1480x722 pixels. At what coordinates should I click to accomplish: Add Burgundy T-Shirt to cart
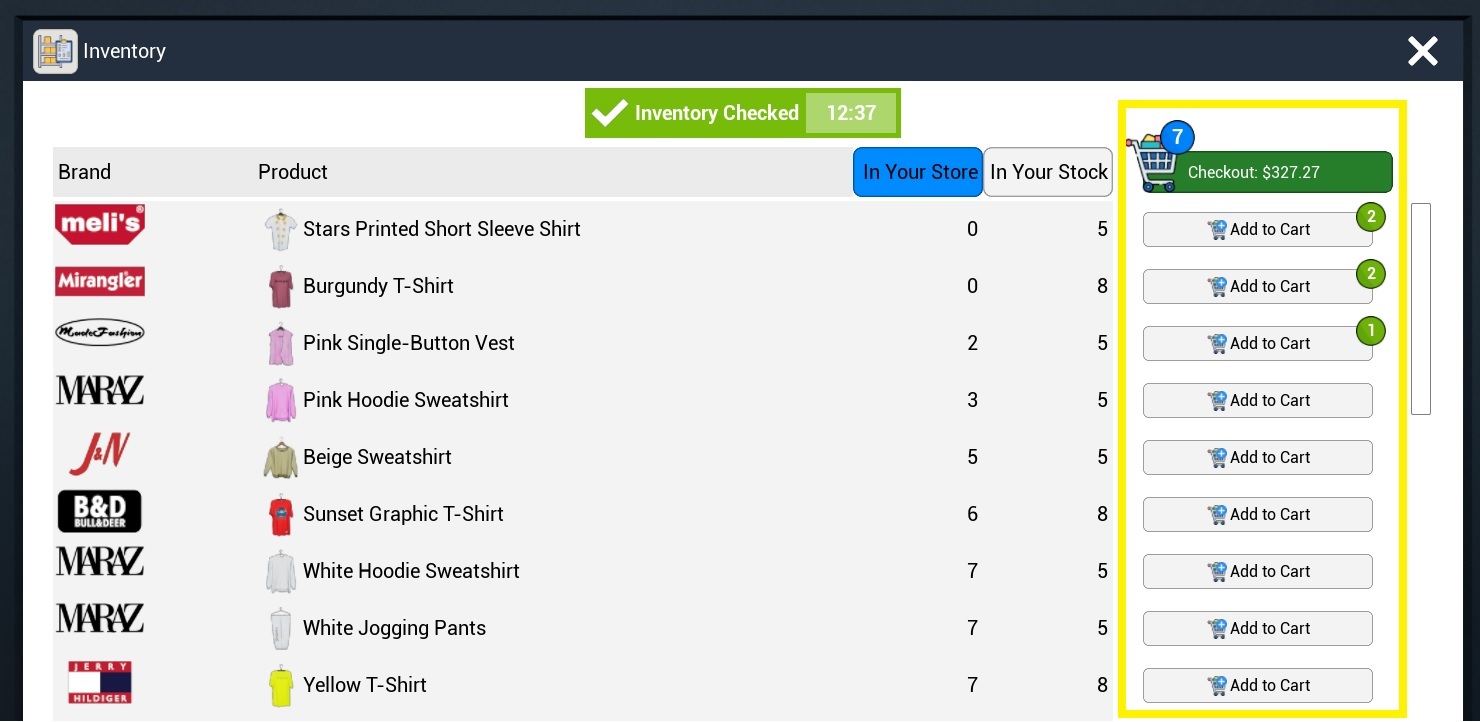click(1258, 286)
